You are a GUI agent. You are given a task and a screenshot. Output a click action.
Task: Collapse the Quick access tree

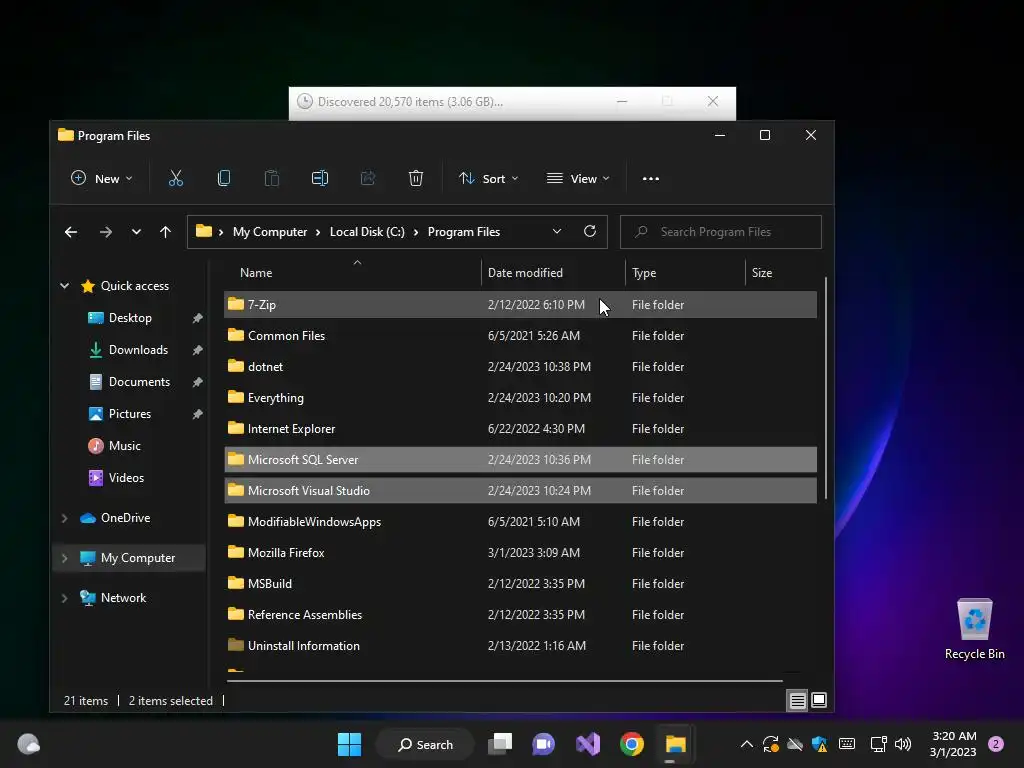(65, 285)
